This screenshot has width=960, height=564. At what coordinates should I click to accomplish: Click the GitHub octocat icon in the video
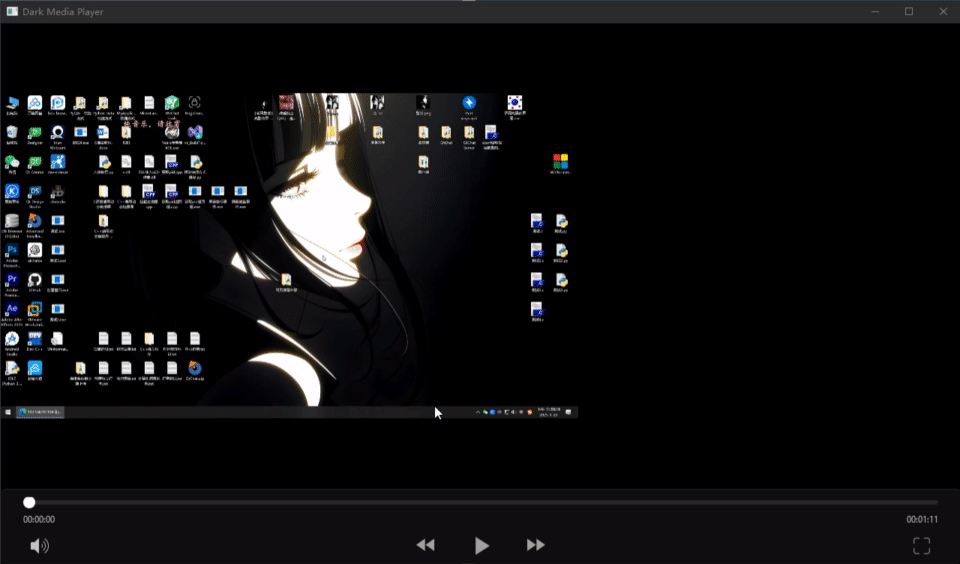pyautogui.click(x=34, y=280)
